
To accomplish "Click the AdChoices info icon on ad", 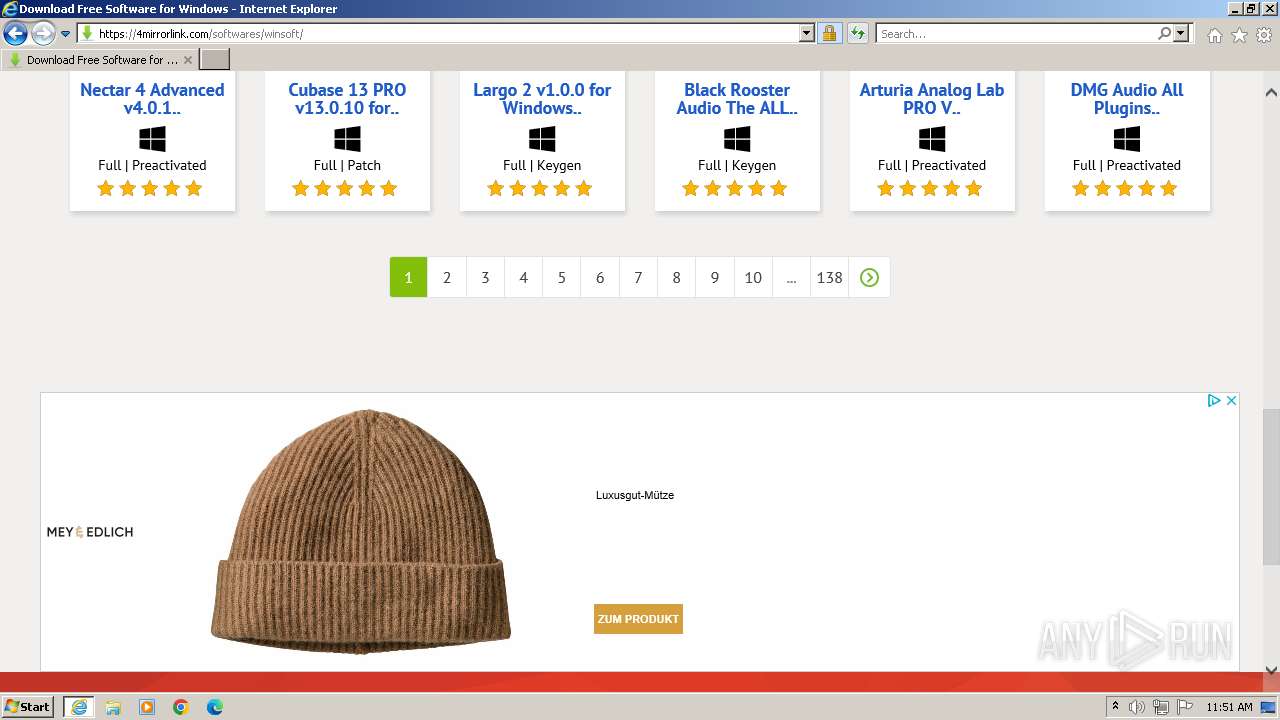I will (x=1213, y=400).
